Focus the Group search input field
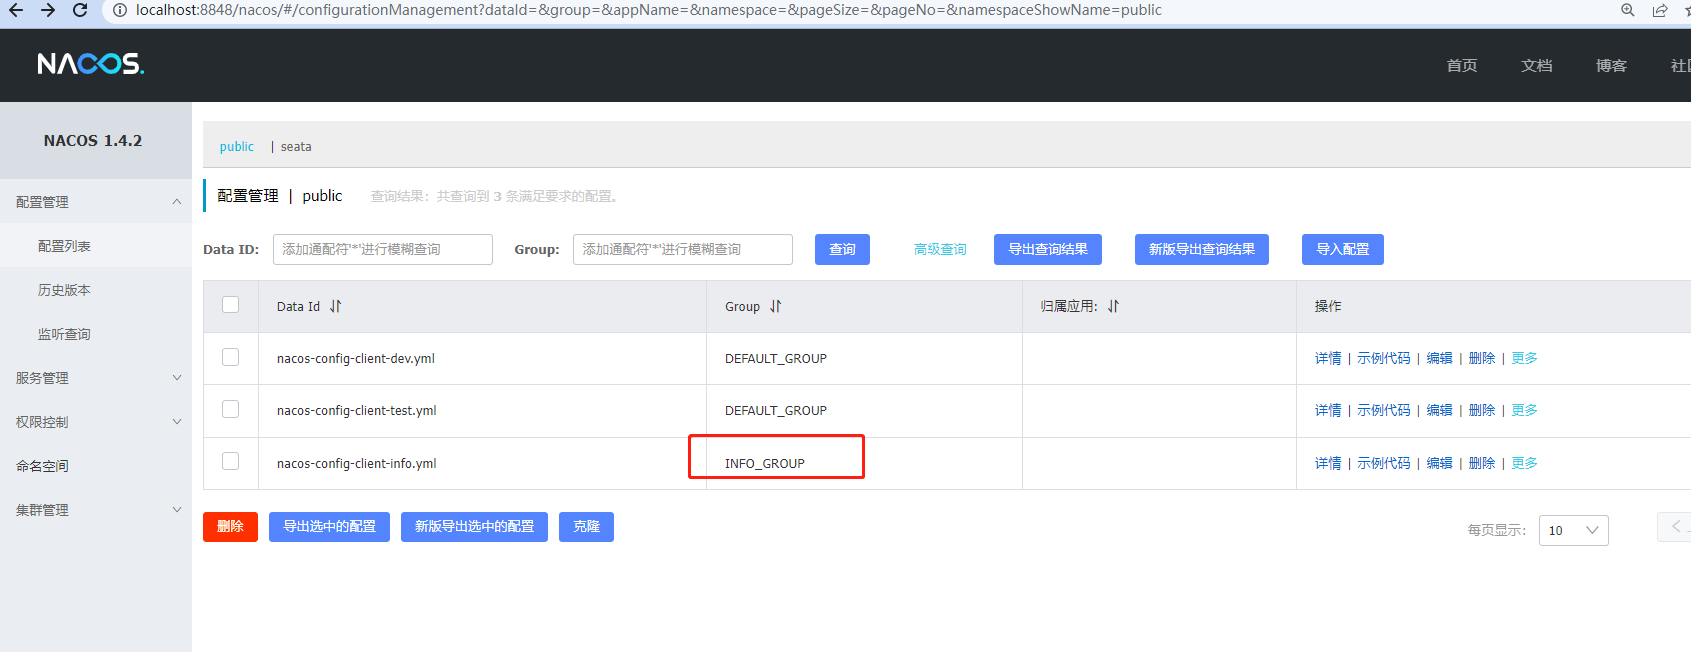 682,249
